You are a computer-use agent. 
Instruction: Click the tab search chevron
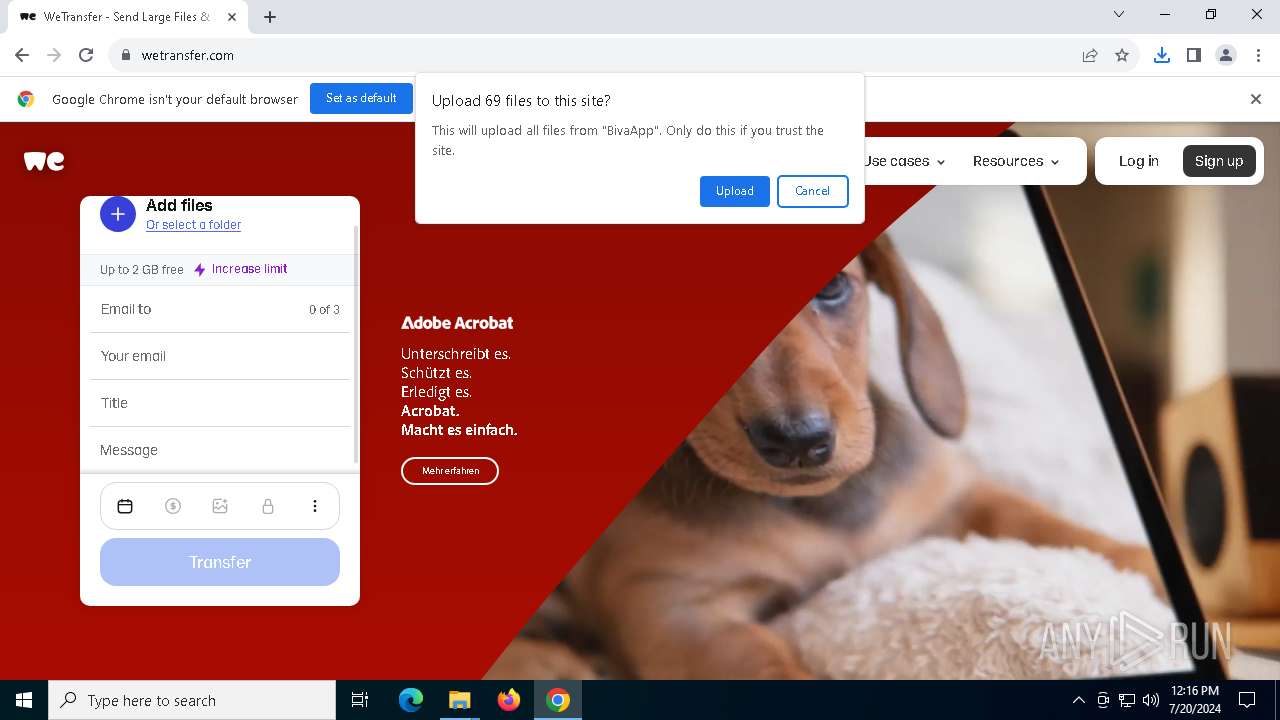pos(1119,15)
